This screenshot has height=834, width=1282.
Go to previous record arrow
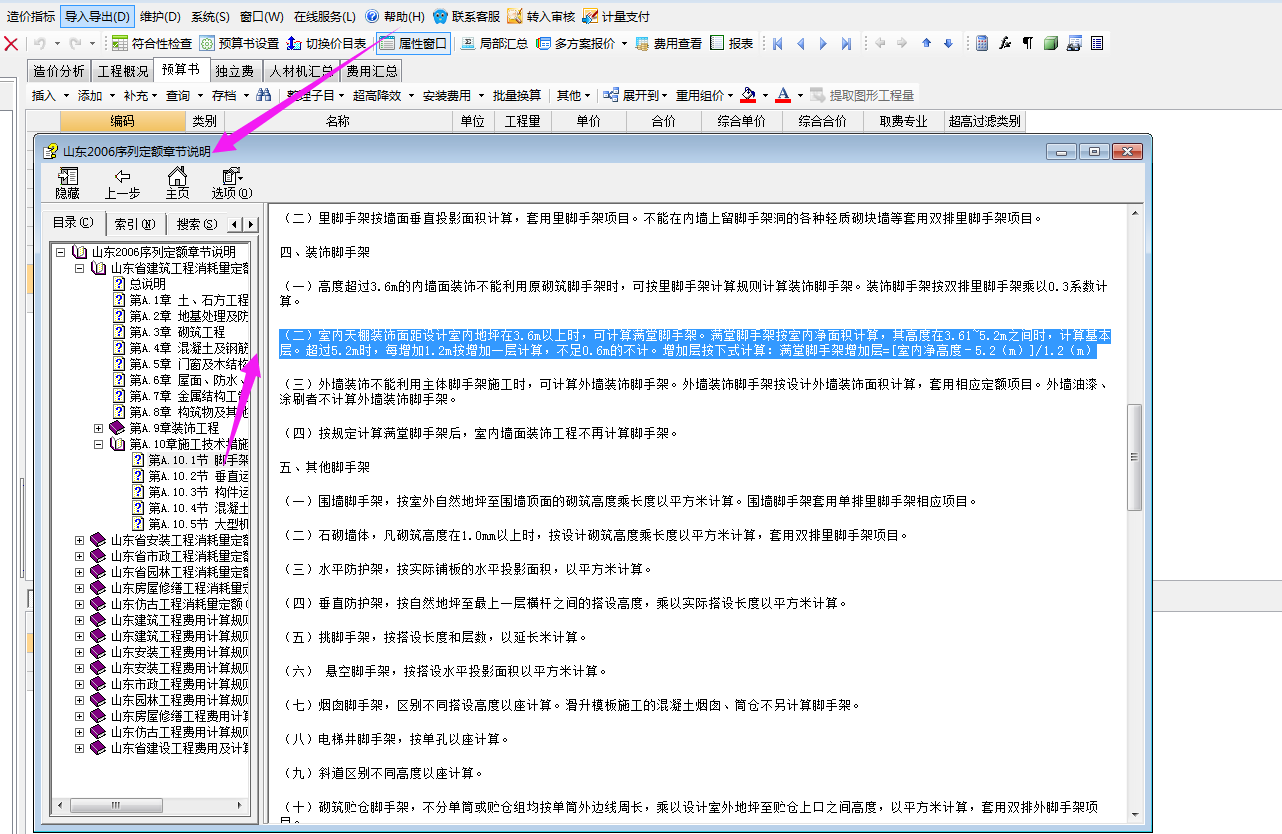[800, 43]
